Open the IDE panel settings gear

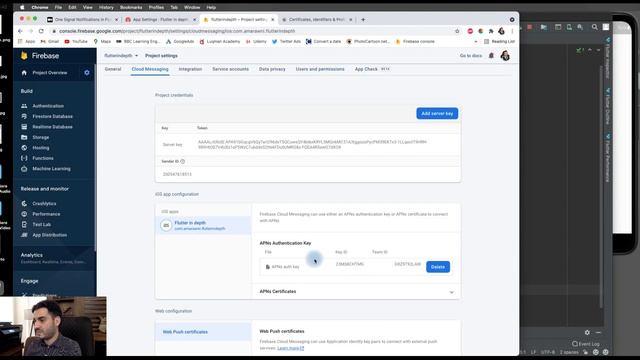tap(587, 332)
